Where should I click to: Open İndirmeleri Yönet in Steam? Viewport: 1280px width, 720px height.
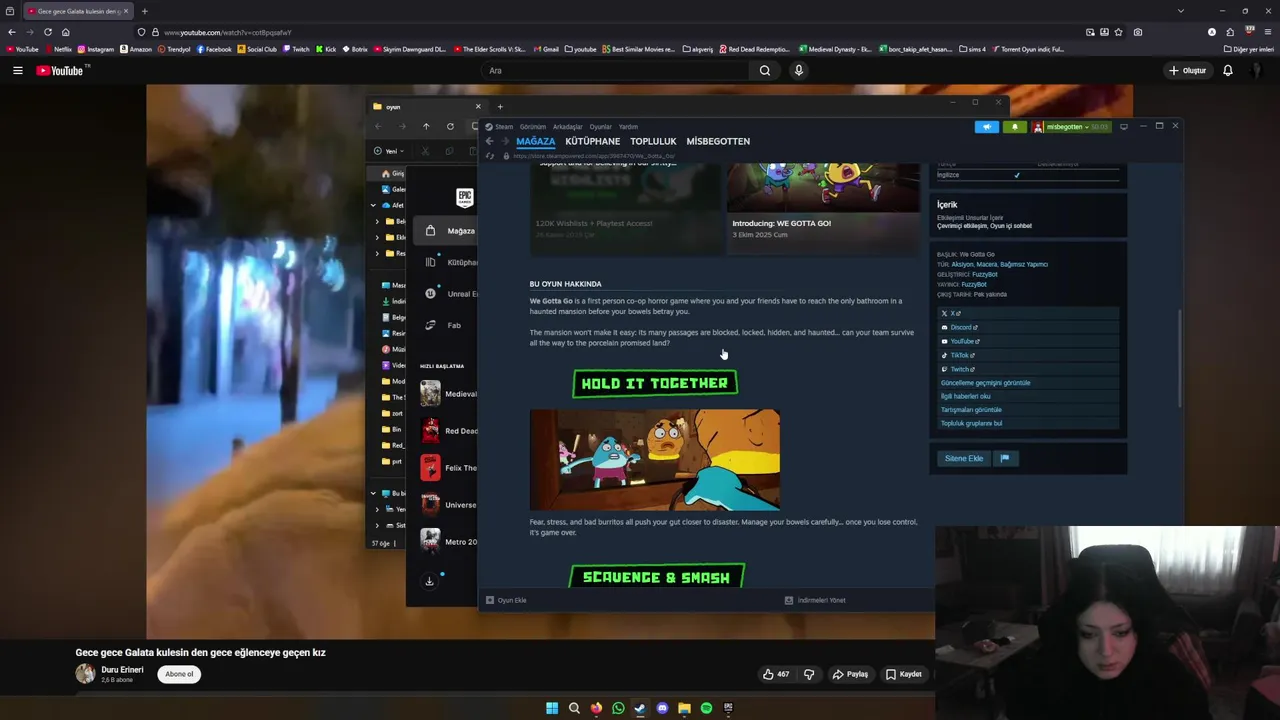[x=815, y=600]
